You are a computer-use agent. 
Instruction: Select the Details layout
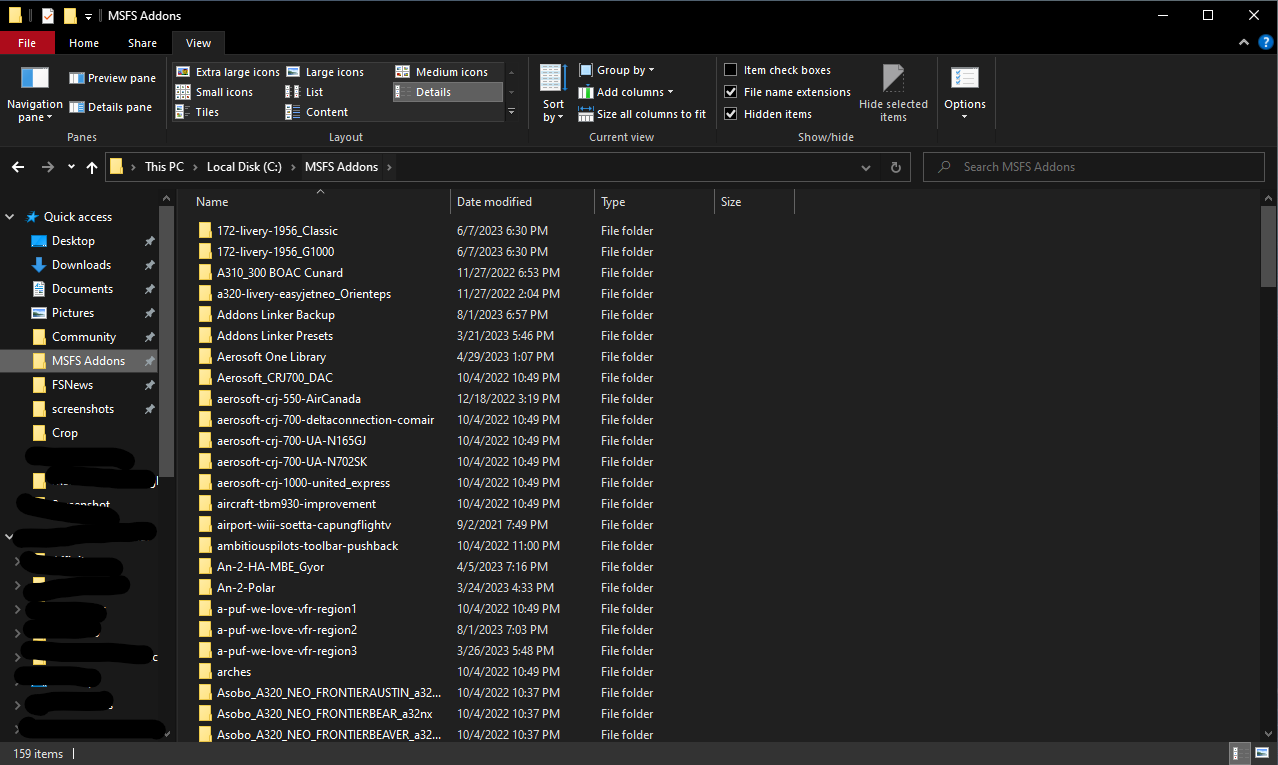pos(447,92)
